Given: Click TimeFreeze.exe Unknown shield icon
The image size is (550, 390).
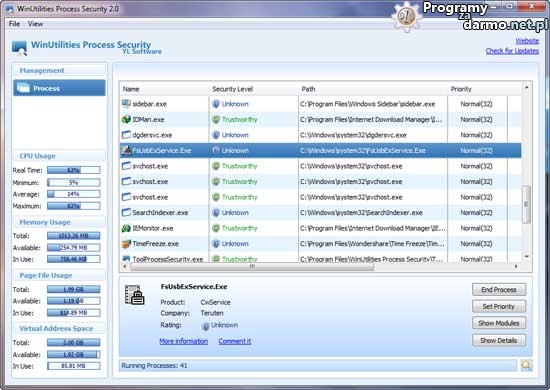Looking at the screenshot, I should point(216,244).
